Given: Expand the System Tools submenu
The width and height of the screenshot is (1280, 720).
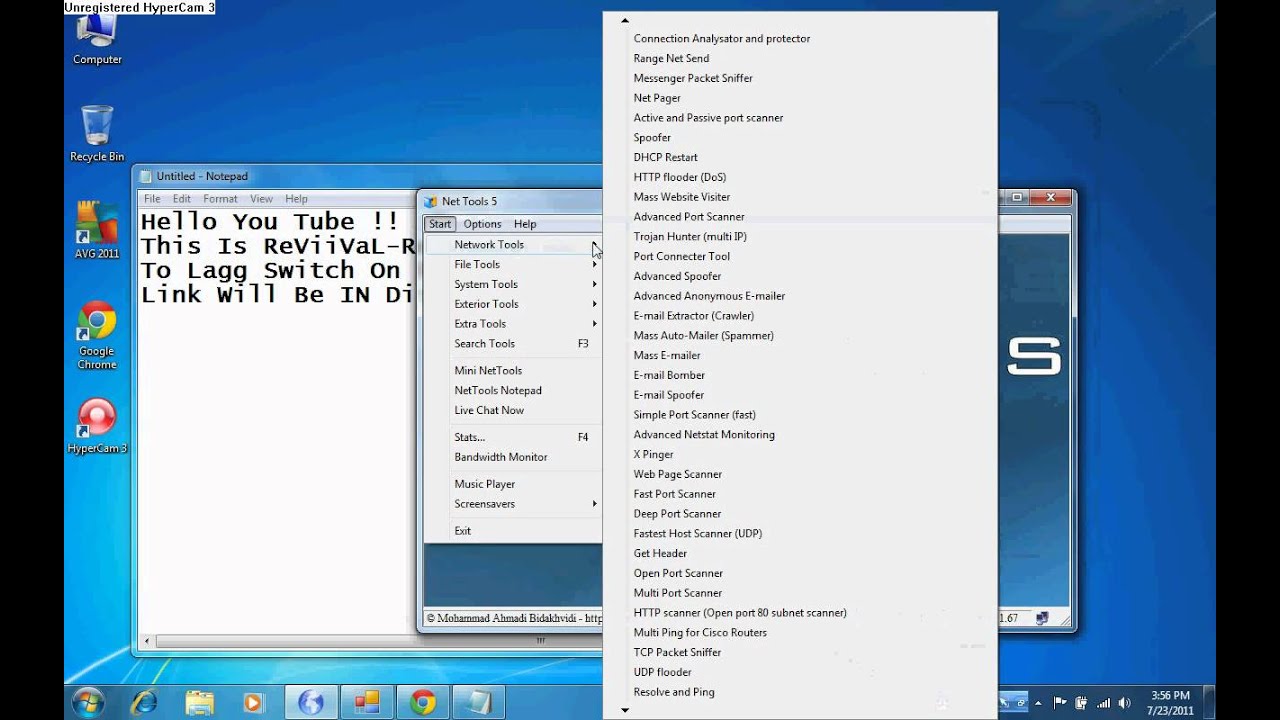Looking at the screenshot, I should 513,284.
